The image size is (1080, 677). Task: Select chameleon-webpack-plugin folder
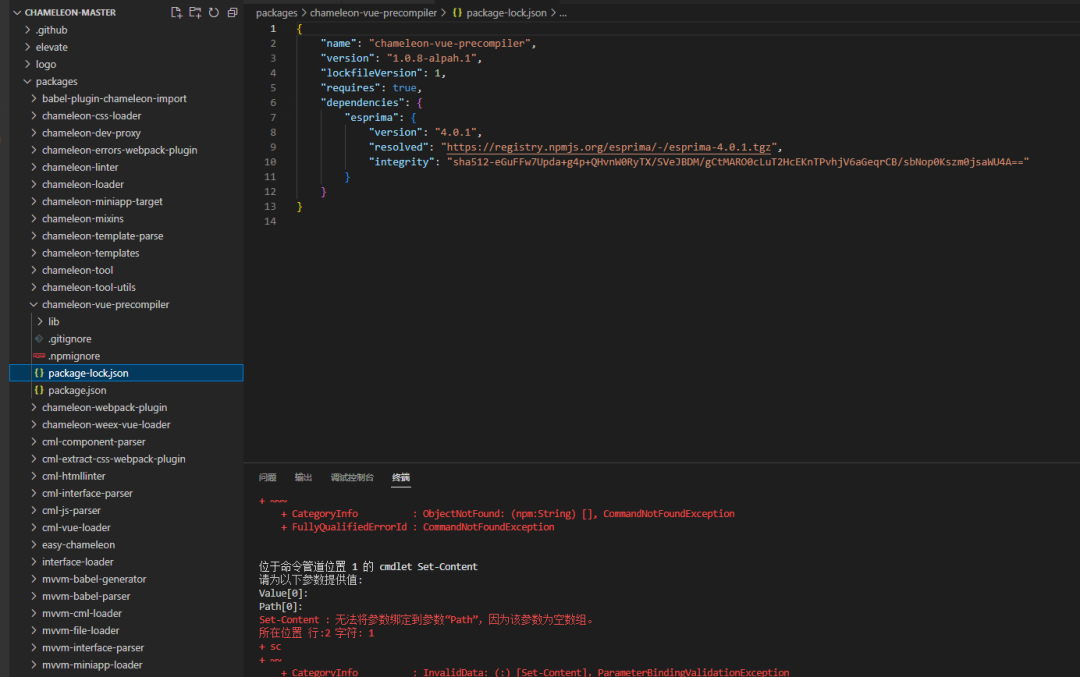(104, 407)
